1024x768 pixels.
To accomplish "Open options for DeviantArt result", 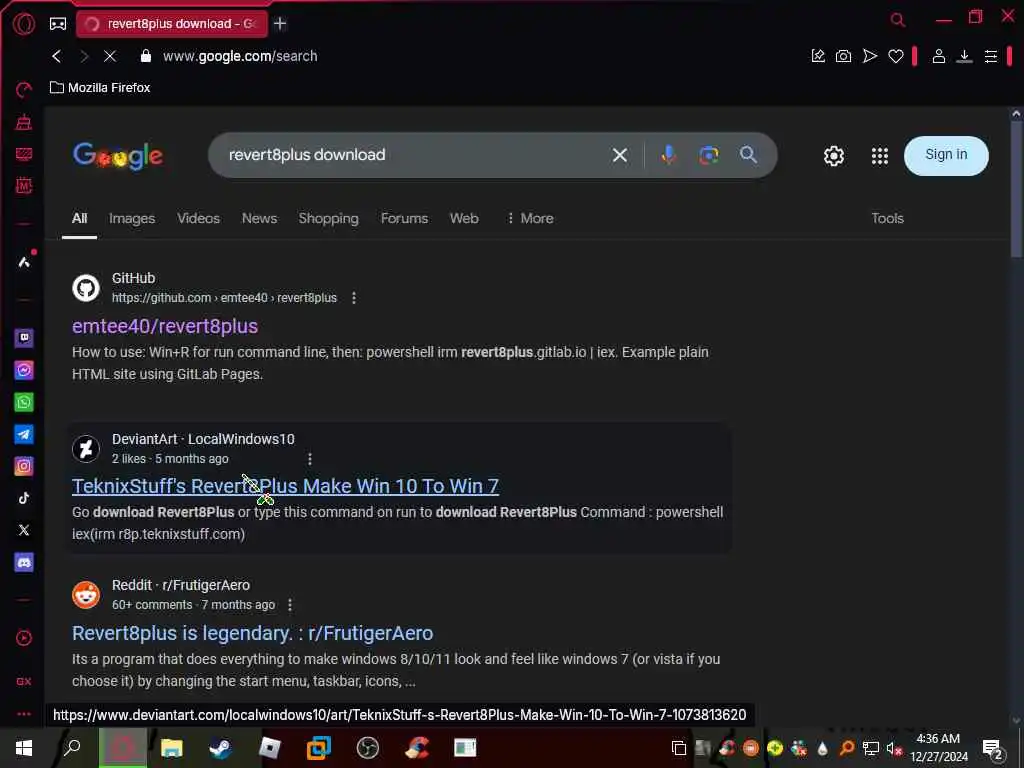I will pyautogui.click(x=310, y=459).
